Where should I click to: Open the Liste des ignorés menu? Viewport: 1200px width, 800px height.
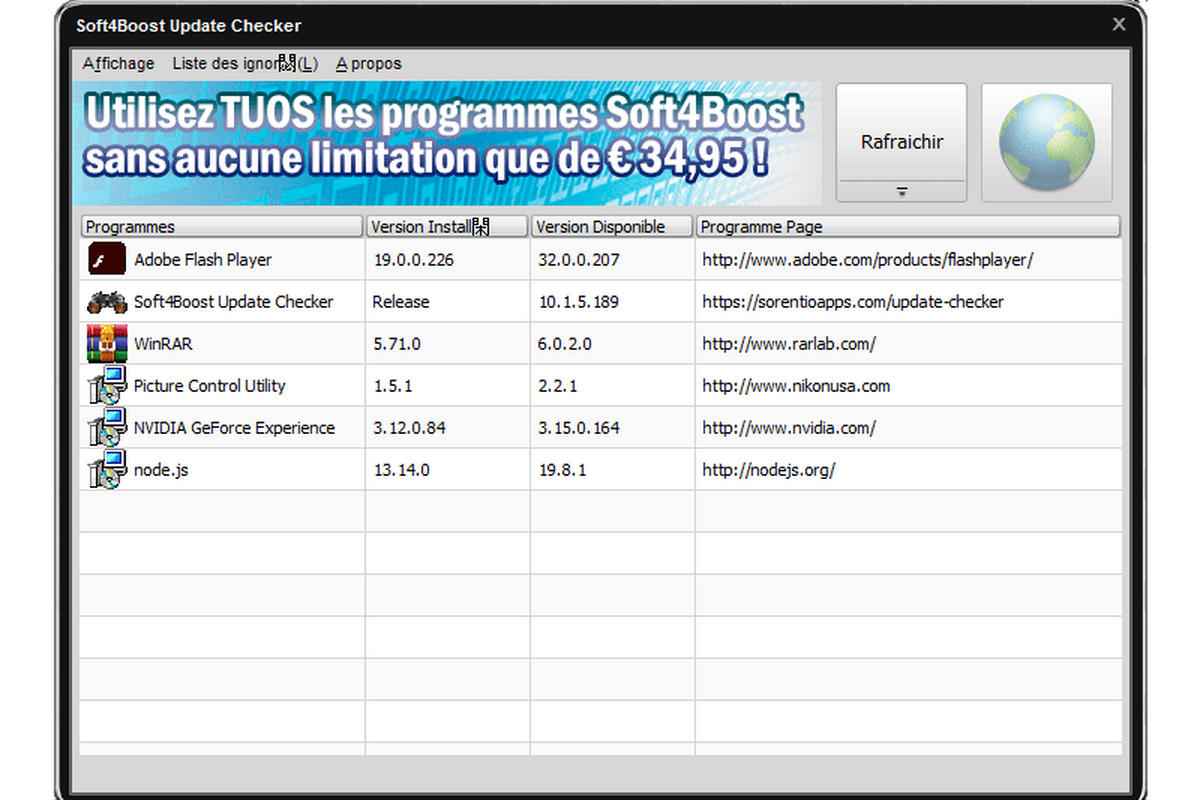click(245, 63)
